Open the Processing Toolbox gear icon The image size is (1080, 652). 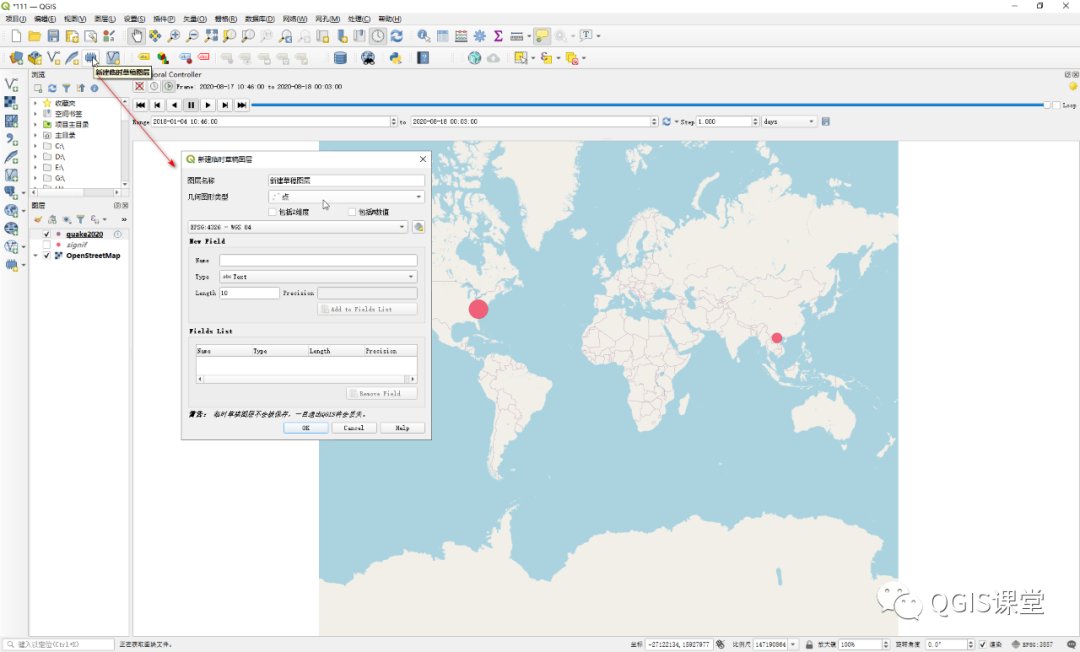coord(479,36)
